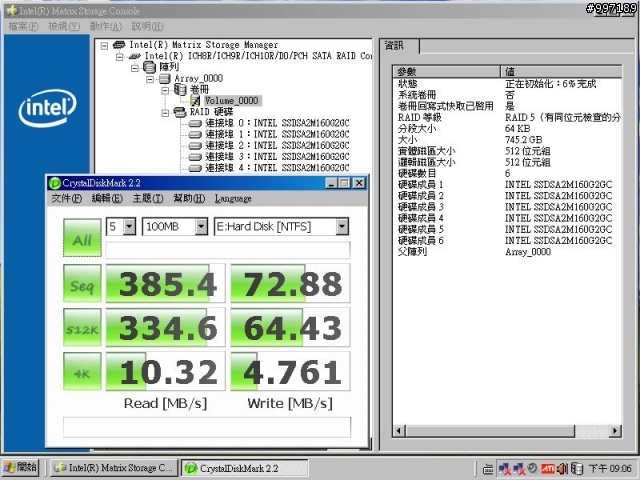Open the 幫助(H) menu in CrystalDiskMark

189,199
